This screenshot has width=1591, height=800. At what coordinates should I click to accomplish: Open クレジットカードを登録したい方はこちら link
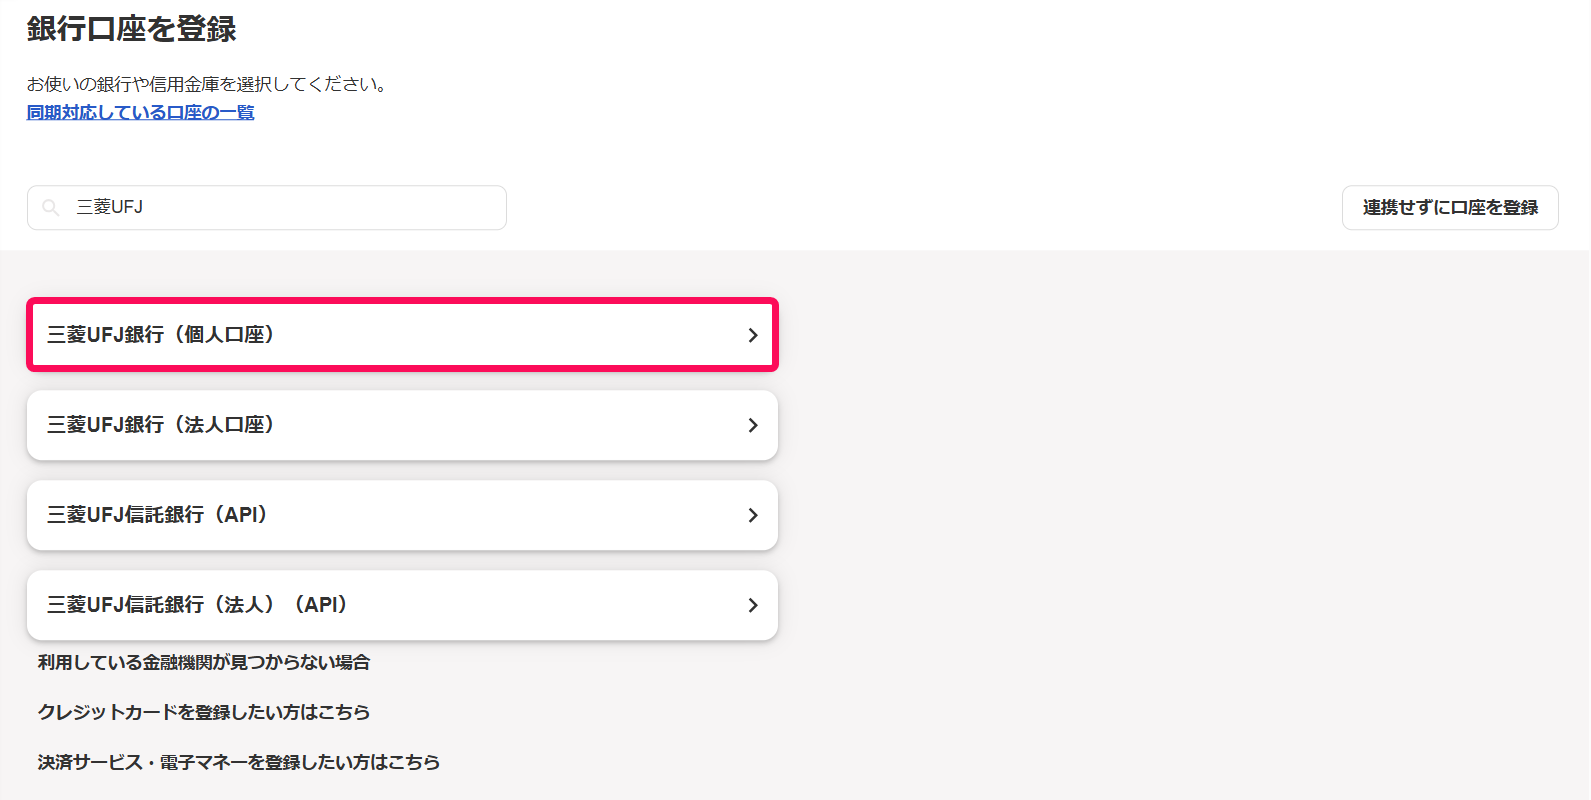point(204,712)
